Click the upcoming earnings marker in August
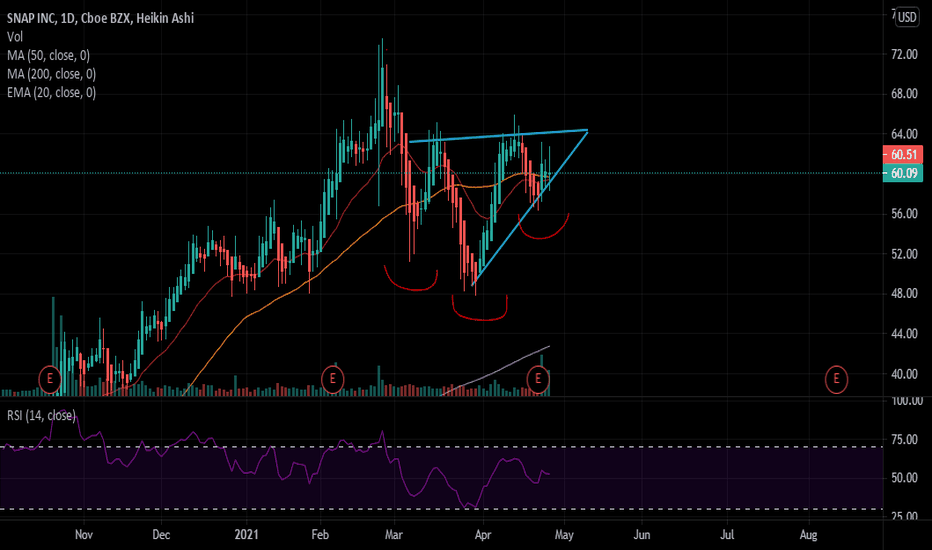 pos(836,379)
